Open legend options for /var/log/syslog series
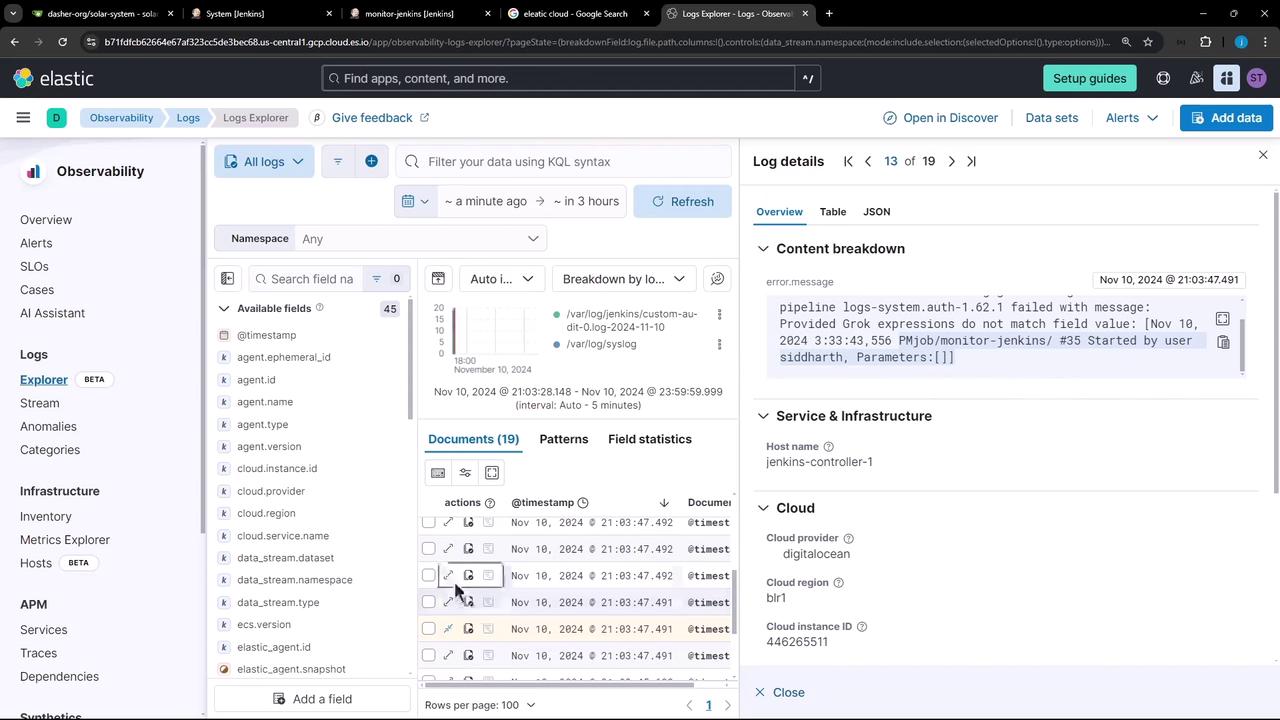 pos(719,344)
